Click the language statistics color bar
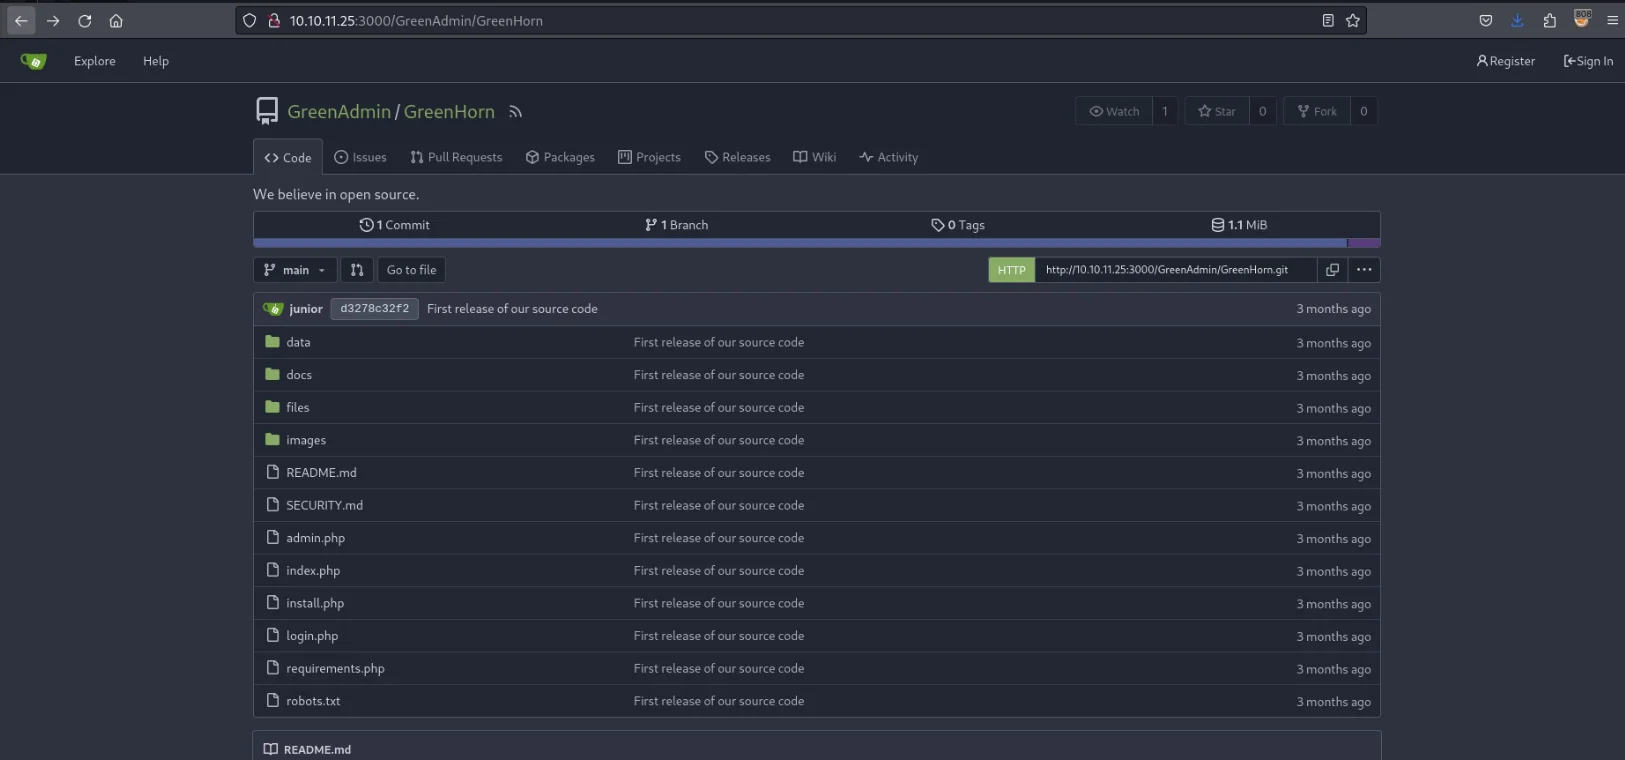The image size is (1625, 760). click(x=800, y=243)
